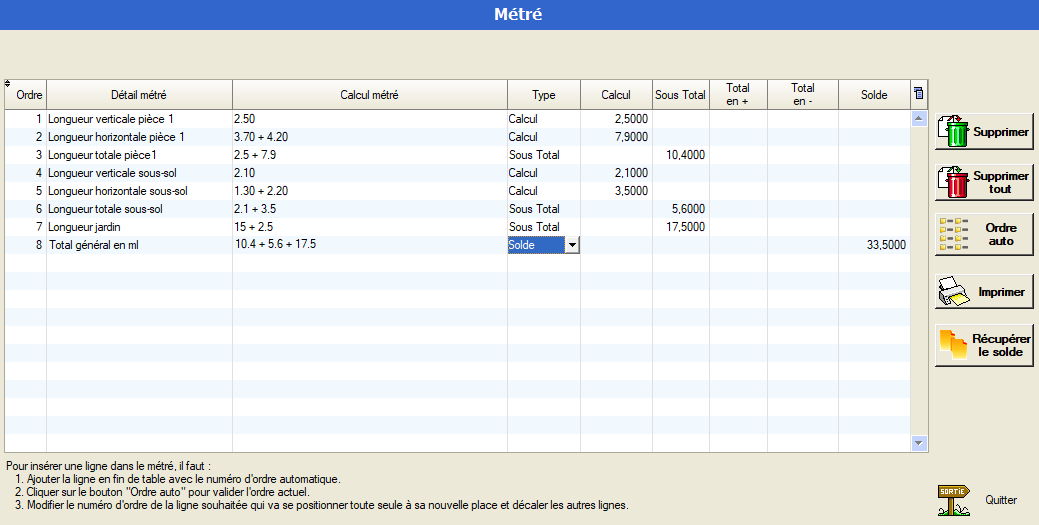Click the green trash Supprimer icon
The width and height of the screenshot is (1039, 525).
click(x=955, y=131)
